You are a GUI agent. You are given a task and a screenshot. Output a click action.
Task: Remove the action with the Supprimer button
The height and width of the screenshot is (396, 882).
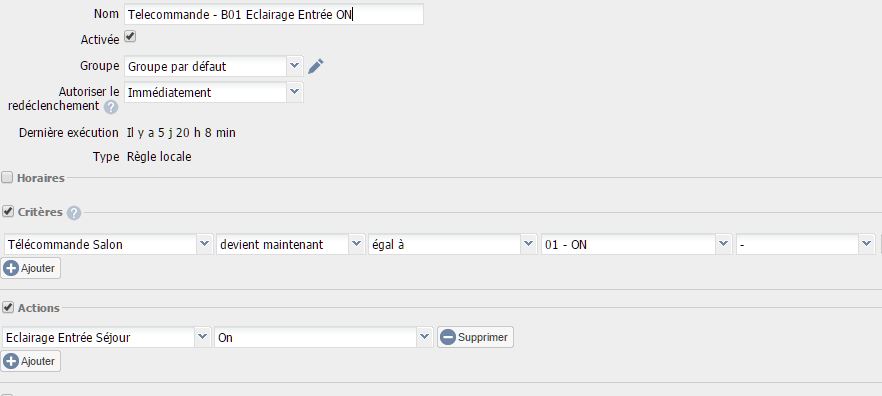[x=475, y=337]
